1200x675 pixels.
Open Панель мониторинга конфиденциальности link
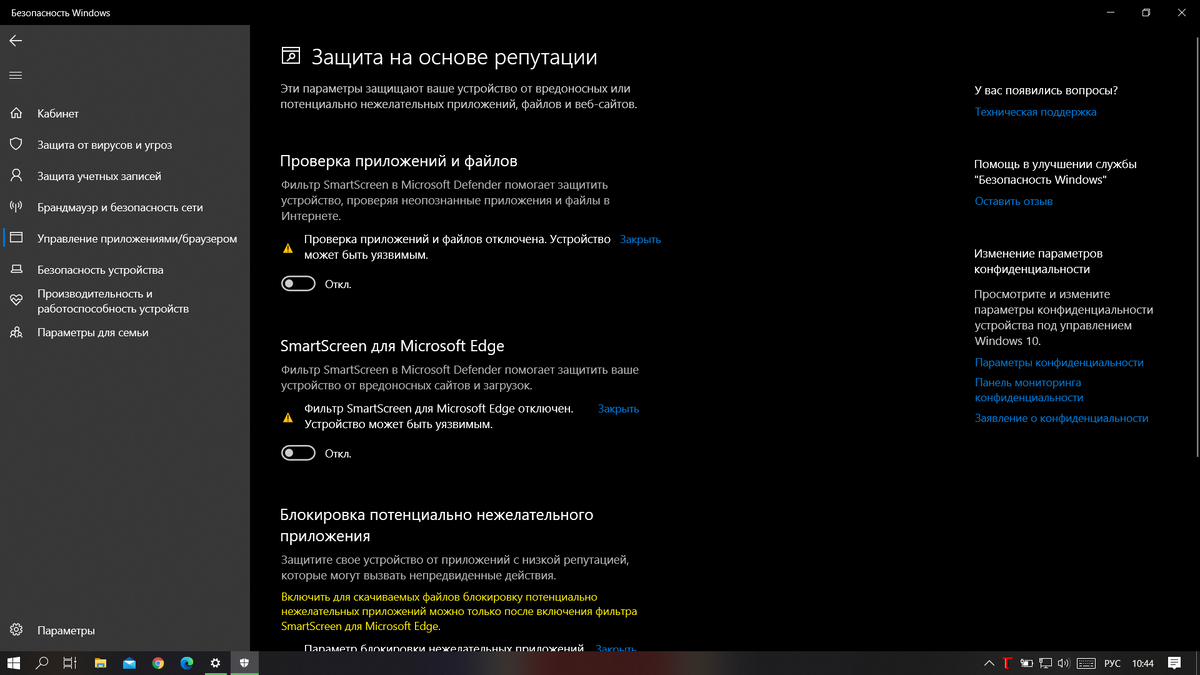[x=1028, y=390]
